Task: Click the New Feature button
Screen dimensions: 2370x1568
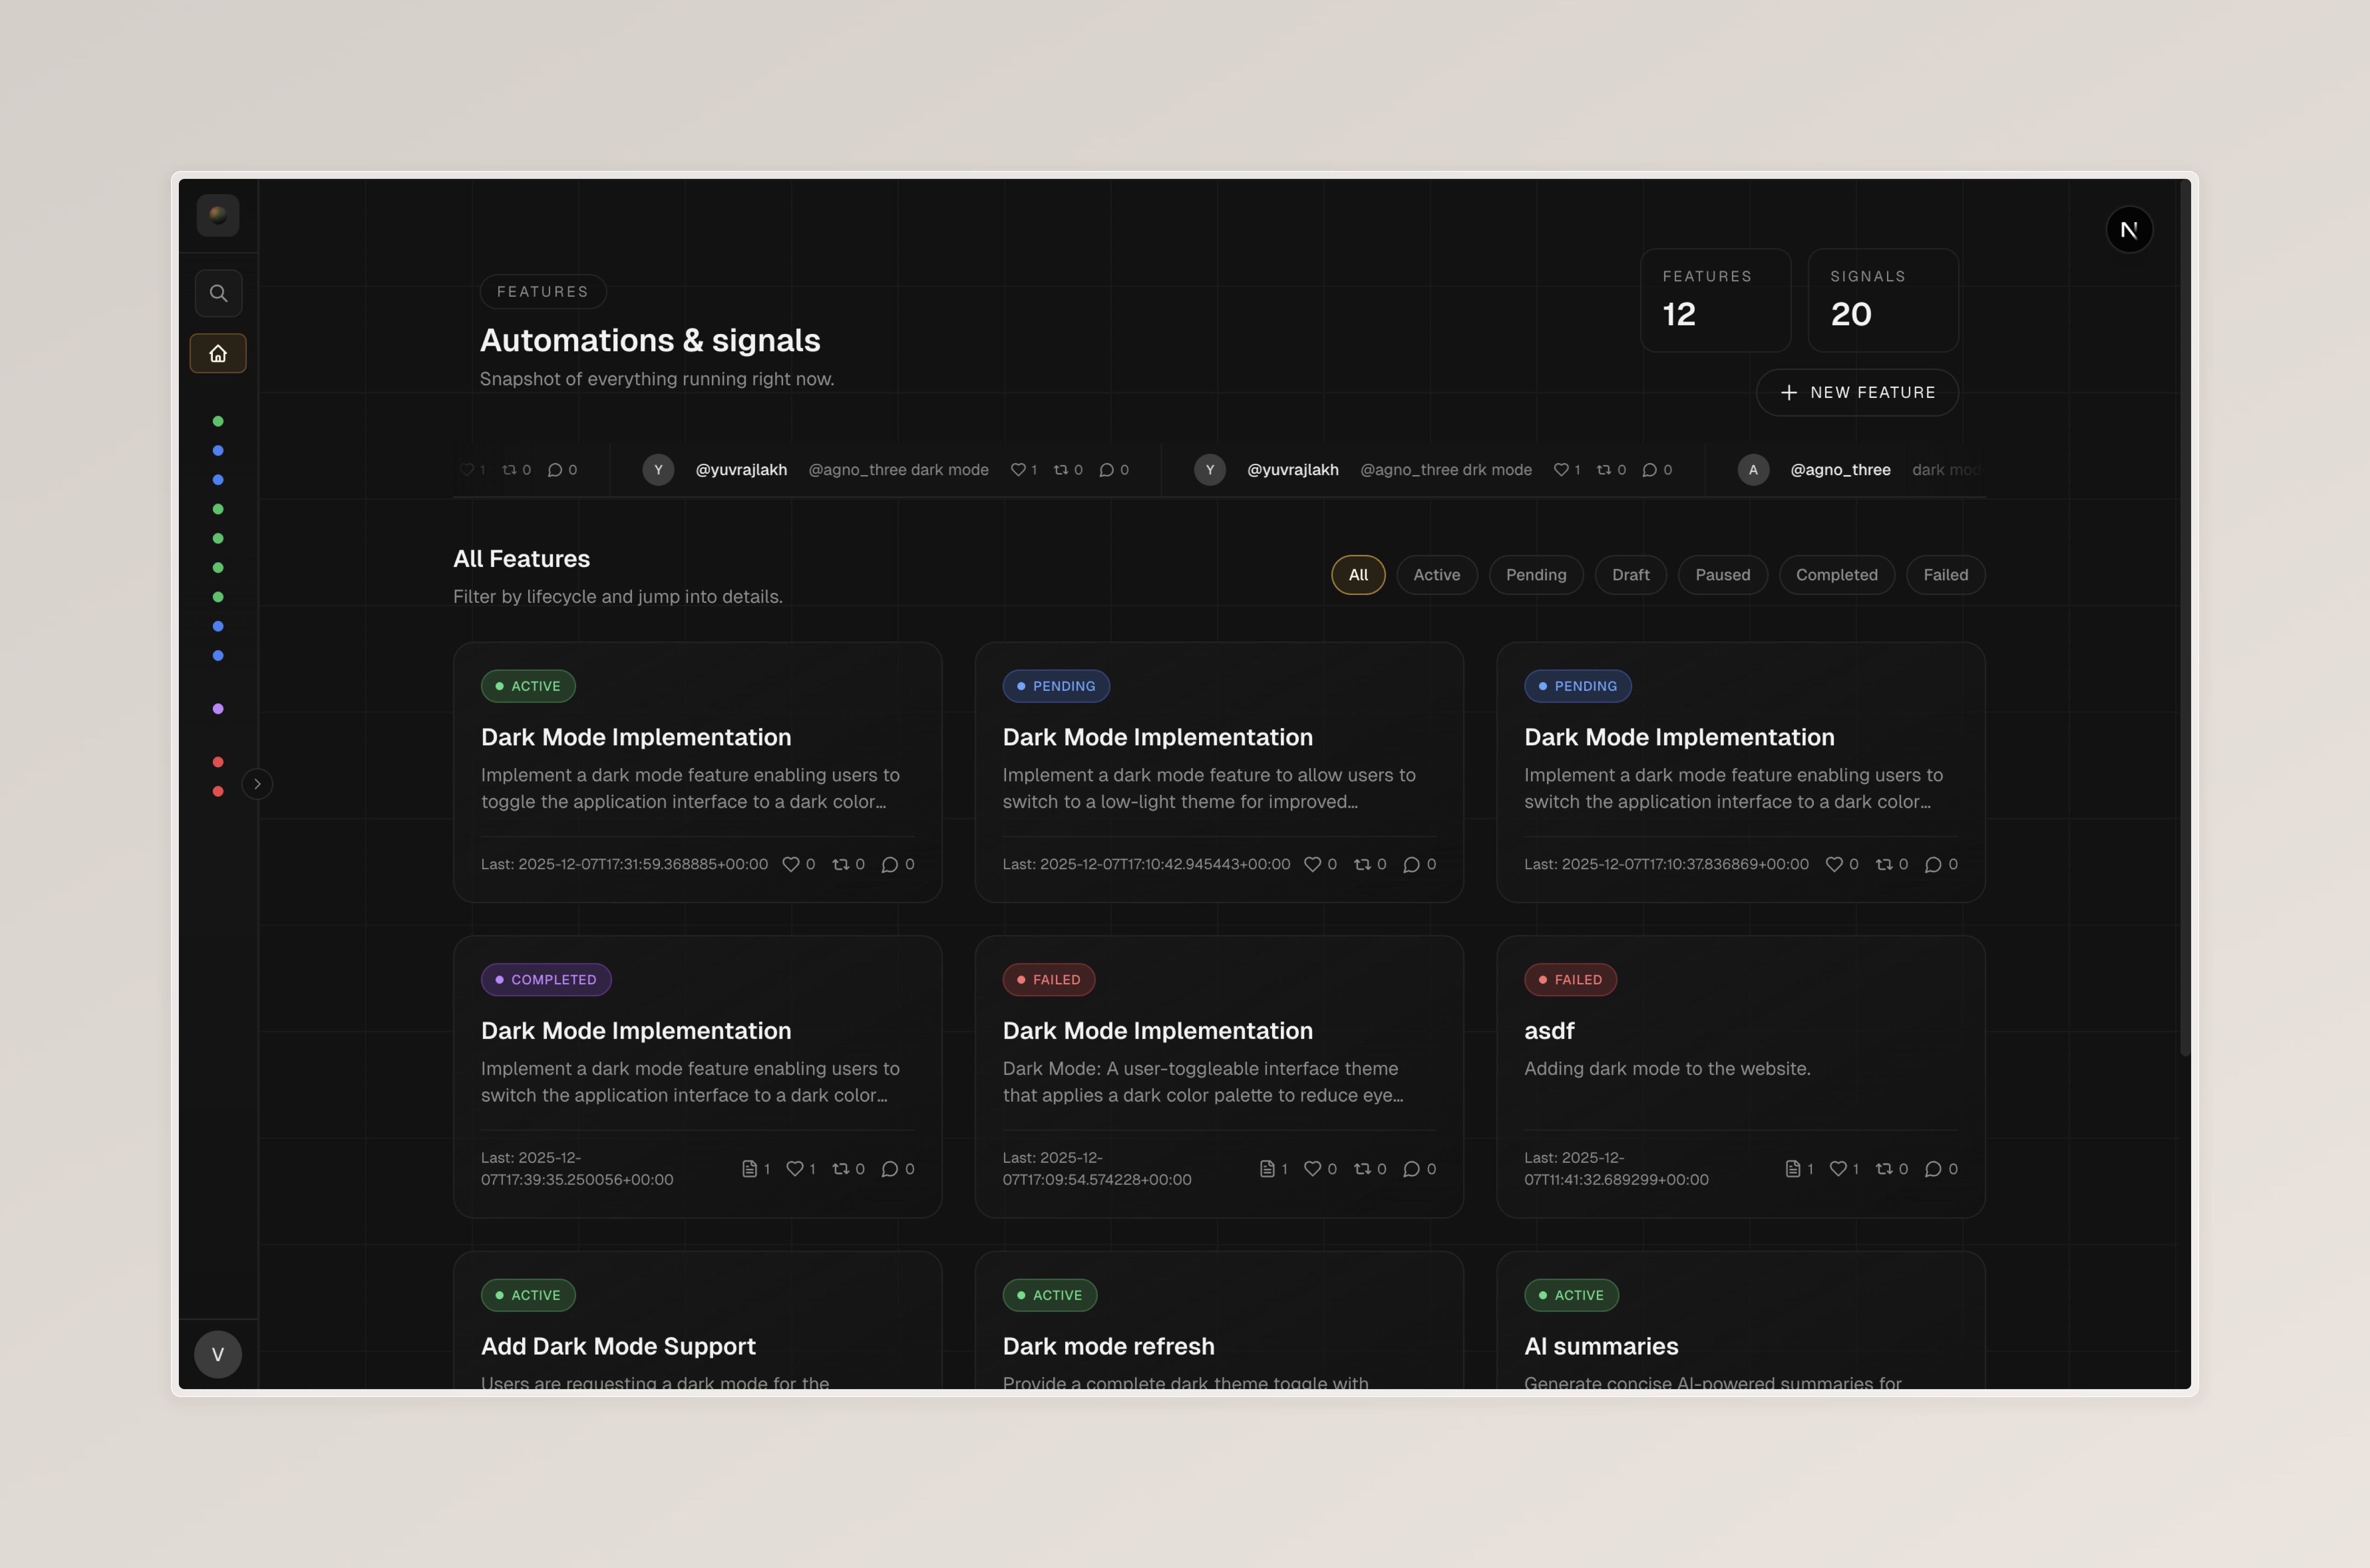Action: pos(1857,392)
